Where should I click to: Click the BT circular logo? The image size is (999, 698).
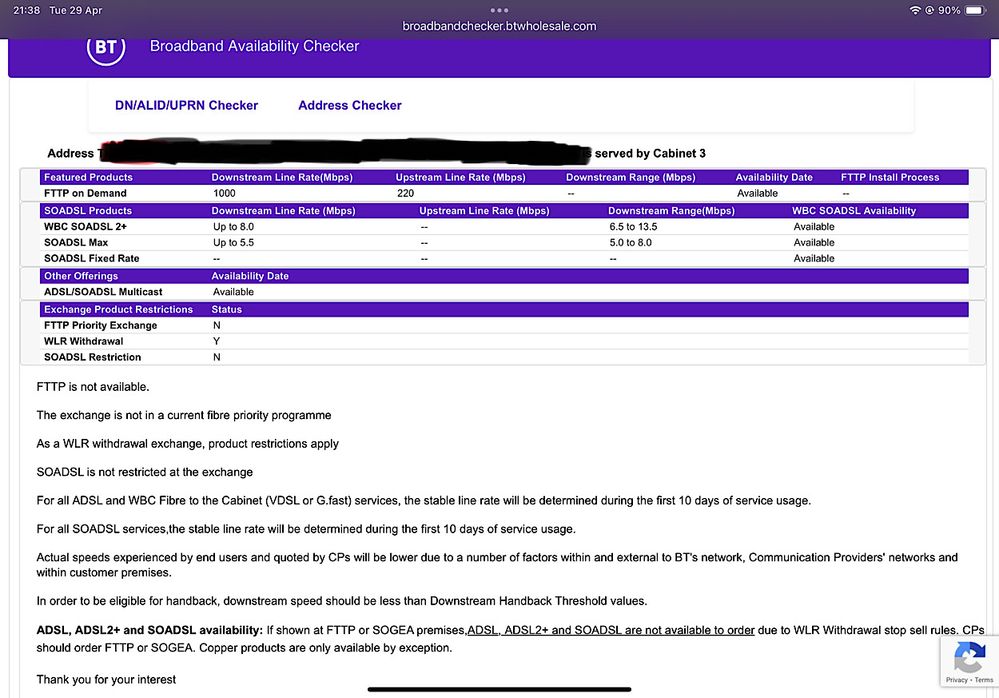click(105, 47)
